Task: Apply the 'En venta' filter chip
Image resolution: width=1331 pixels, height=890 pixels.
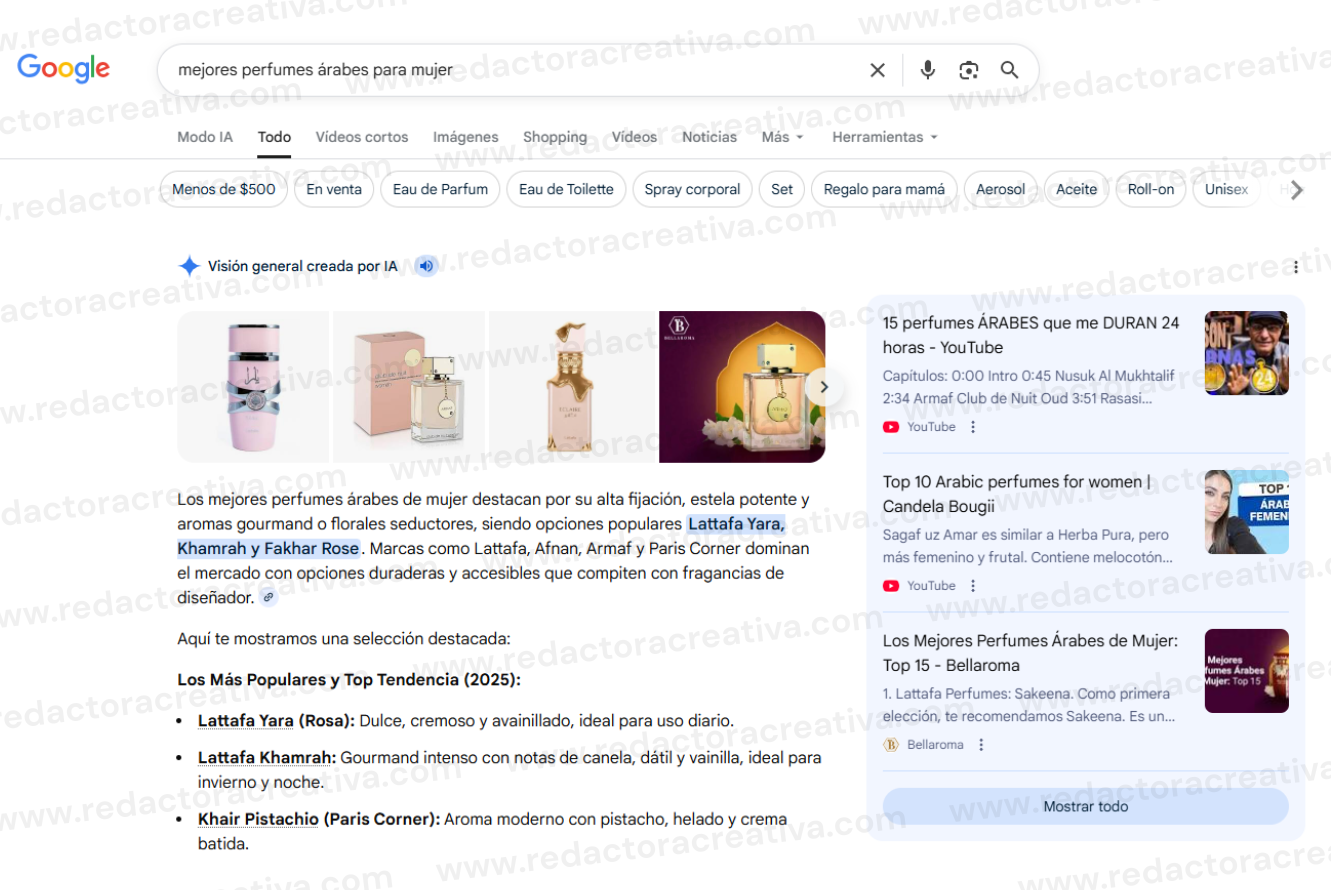Action: [x=334, y=189]
